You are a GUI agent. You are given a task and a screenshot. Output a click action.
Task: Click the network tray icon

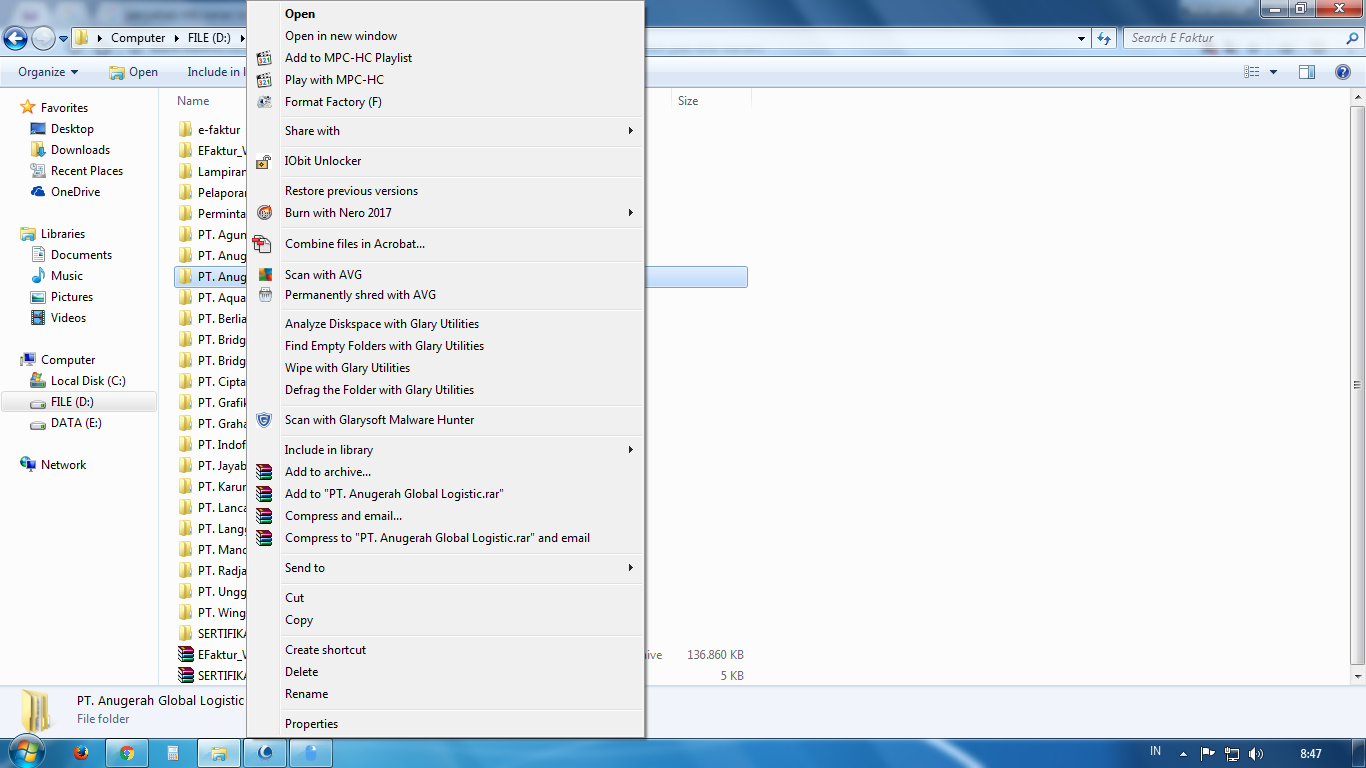[1232, 753]
